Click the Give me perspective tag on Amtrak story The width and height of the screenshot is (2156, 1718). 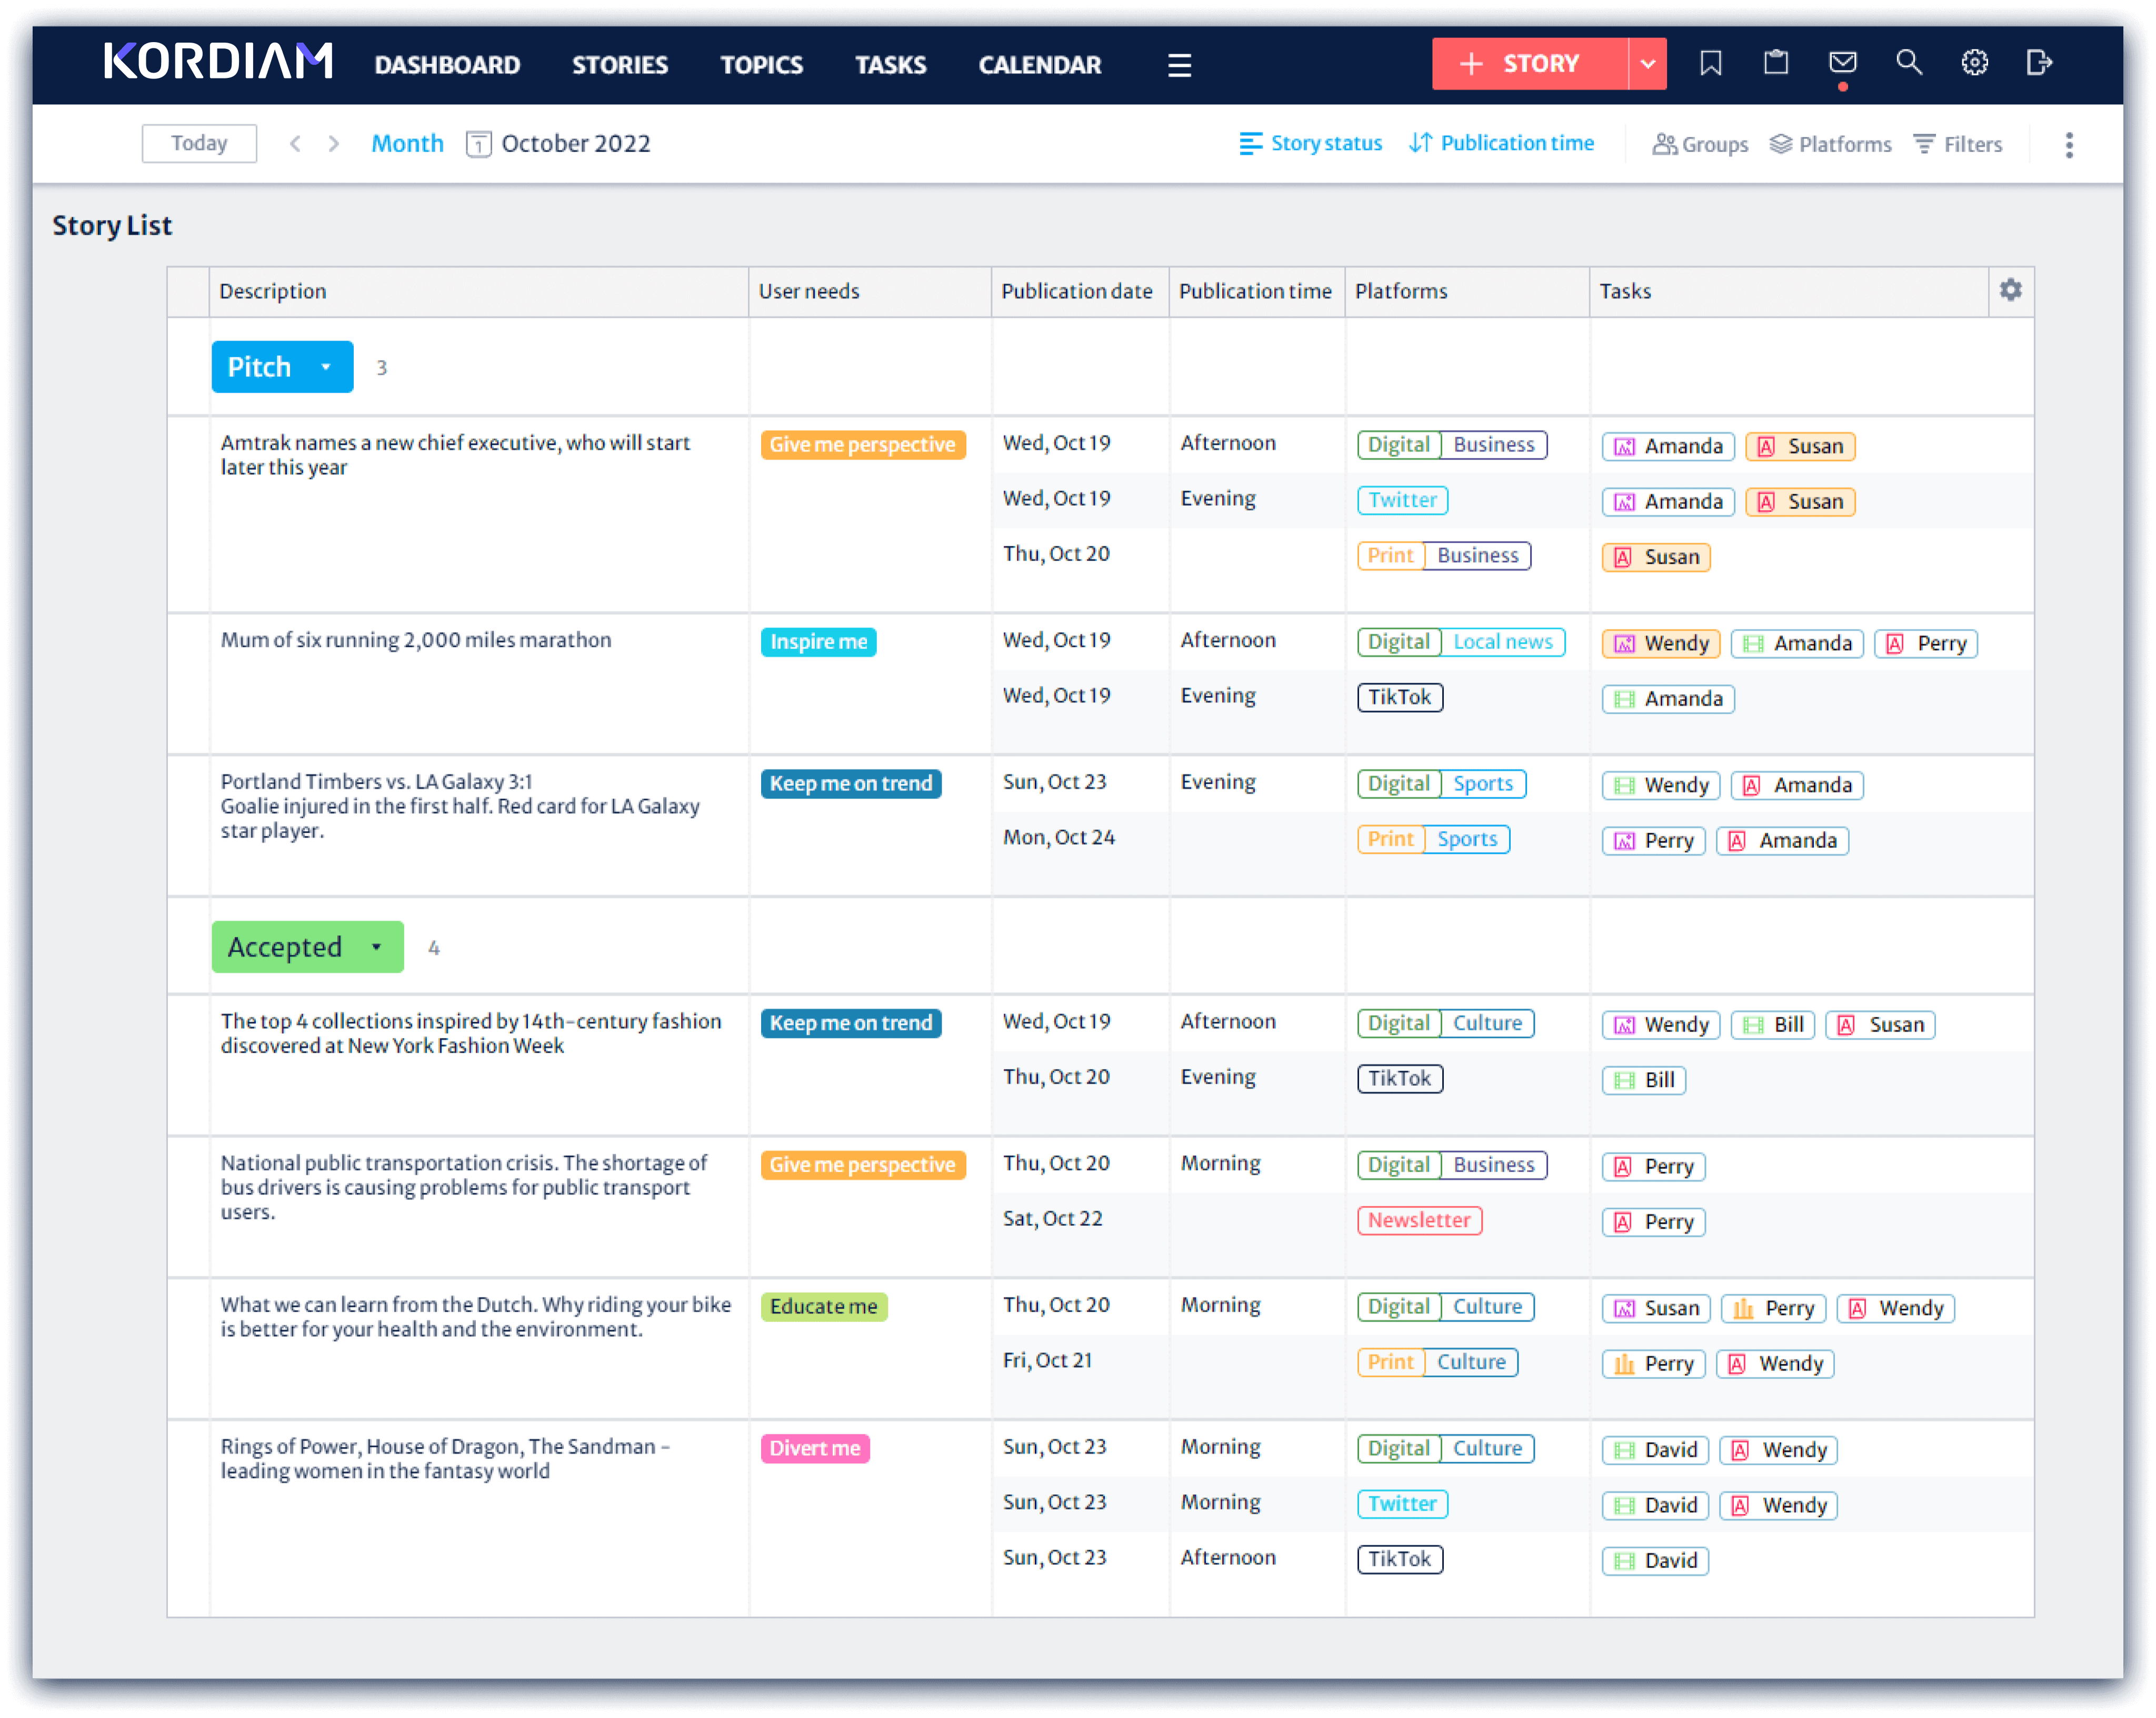tap(862, 445)
